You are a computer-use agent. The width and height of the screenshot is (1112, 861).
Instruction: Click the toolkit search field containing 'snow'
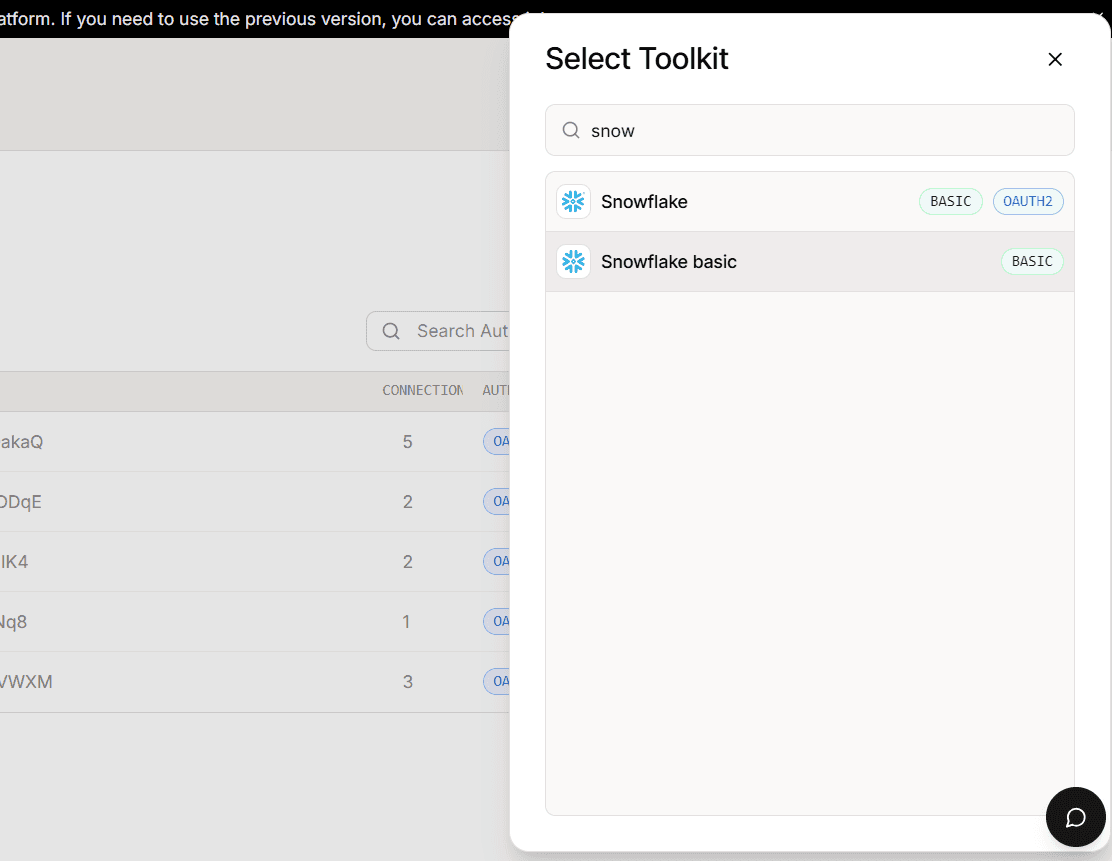click(x=809, y=130)
